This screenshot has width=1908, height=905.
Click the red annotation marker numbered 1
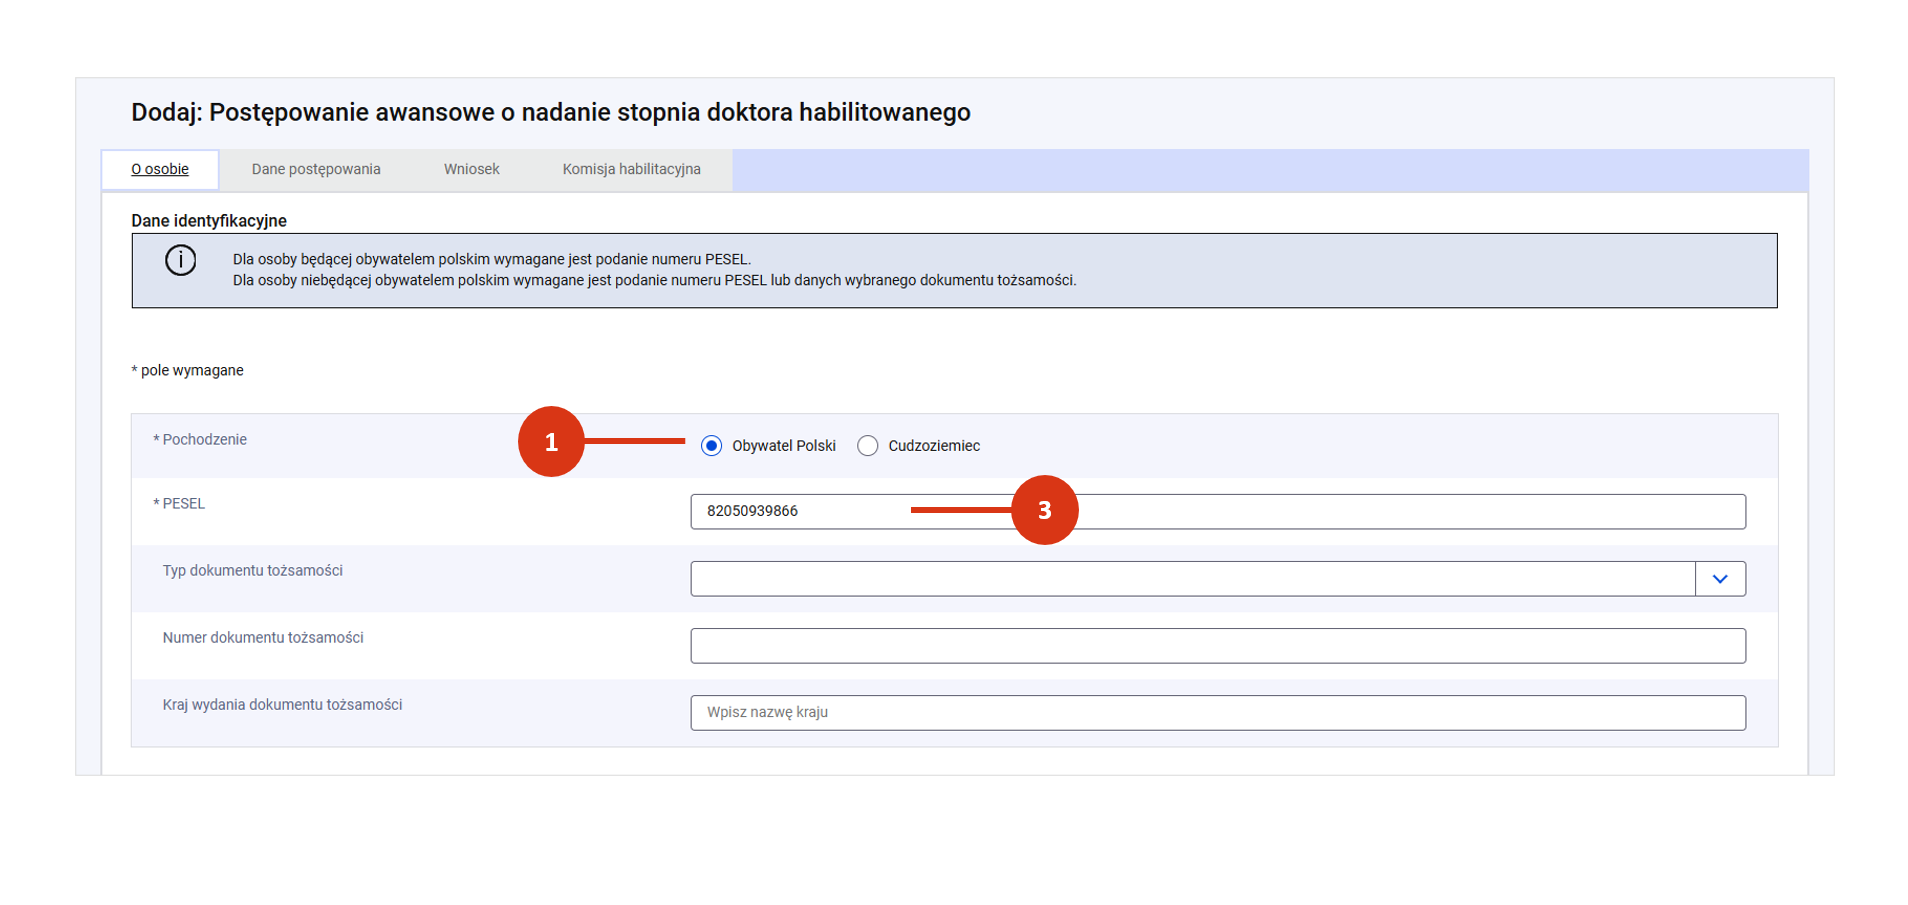click(551, 442)
